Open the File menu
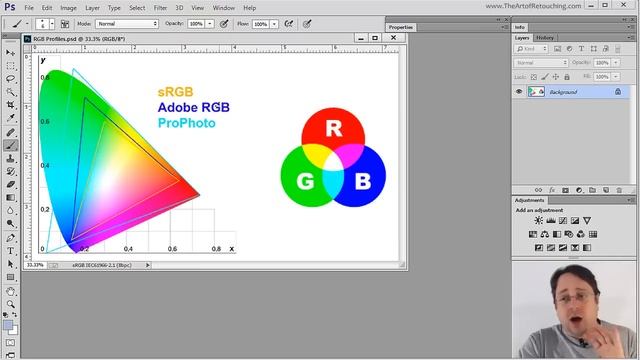 [29, 8]
